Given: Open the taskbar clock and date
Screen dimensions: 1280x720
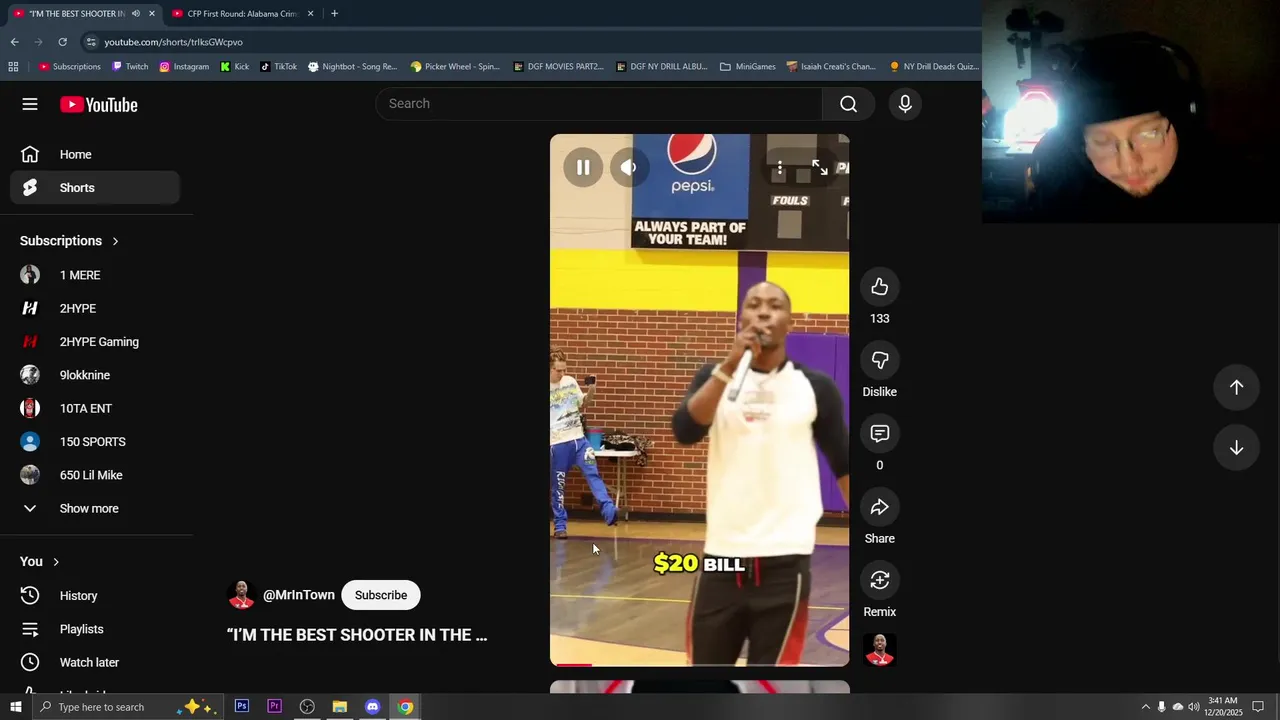Looking at the screenshot, I should click(1223, 707).
